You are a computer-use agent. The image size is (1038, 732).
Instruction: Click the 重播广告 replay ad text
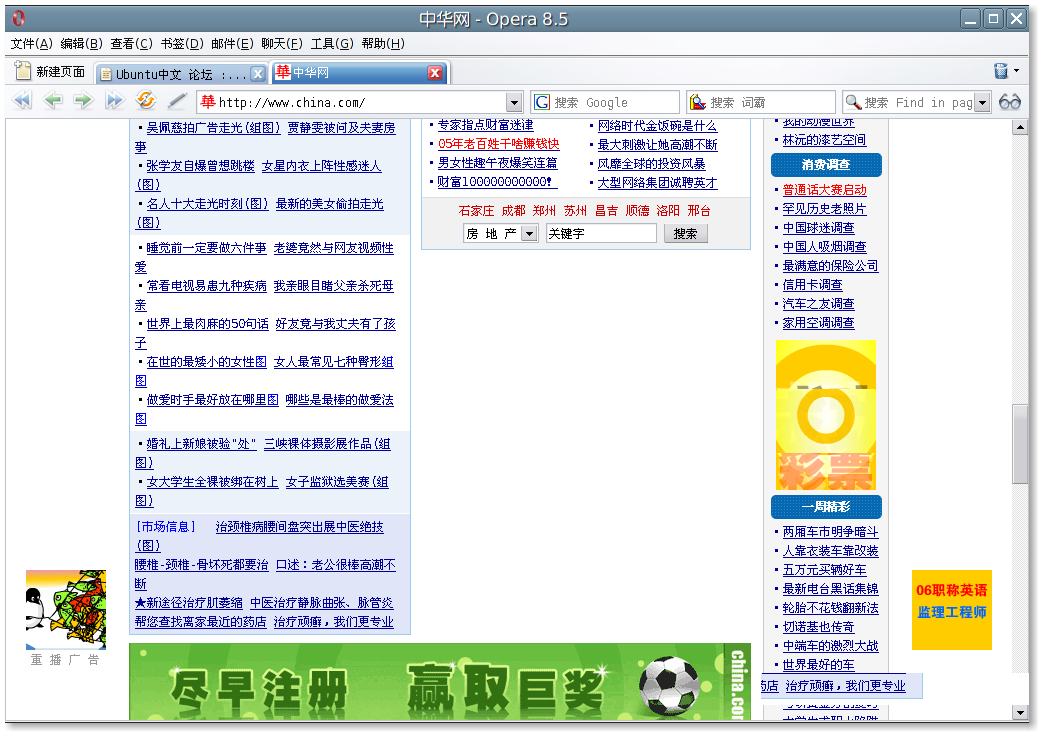(66, 660)
